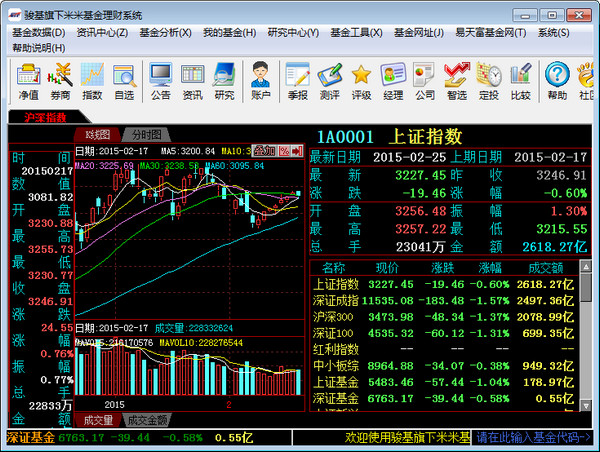600x452 pixels.
Task: Click the application logo in title bar
Action: [15, 15]
